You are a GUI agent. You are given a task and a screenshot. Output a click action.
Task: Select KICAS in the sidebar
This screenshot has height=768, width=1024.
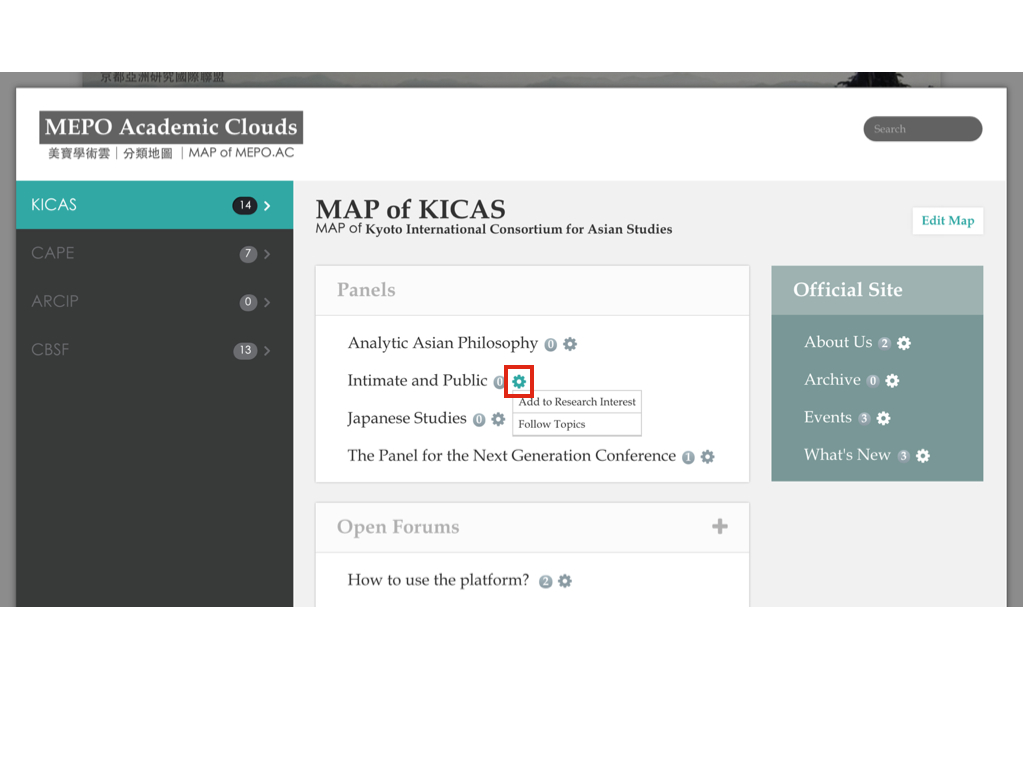155,205
